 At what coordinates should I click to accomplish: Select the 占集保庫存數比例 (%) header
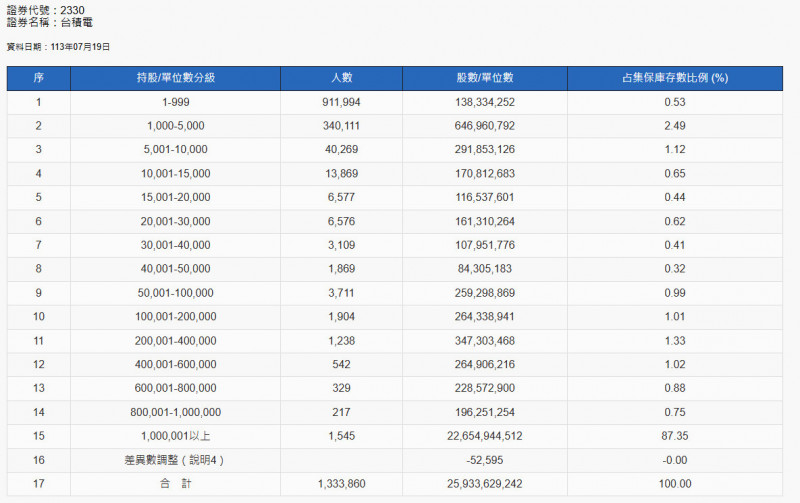pos(675,78)
